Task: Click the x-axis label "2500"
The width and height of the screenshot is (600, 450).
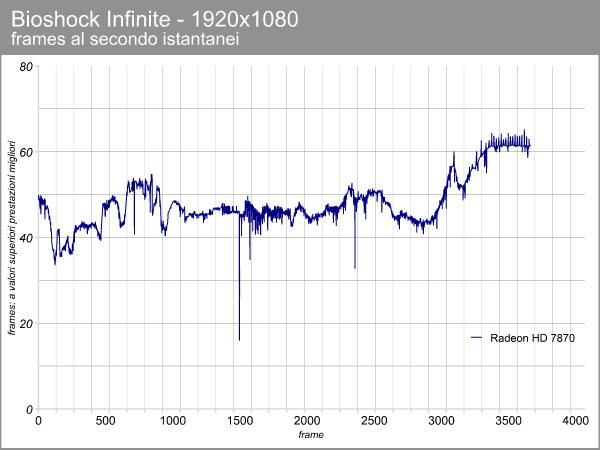Action: tap(374, 421)
